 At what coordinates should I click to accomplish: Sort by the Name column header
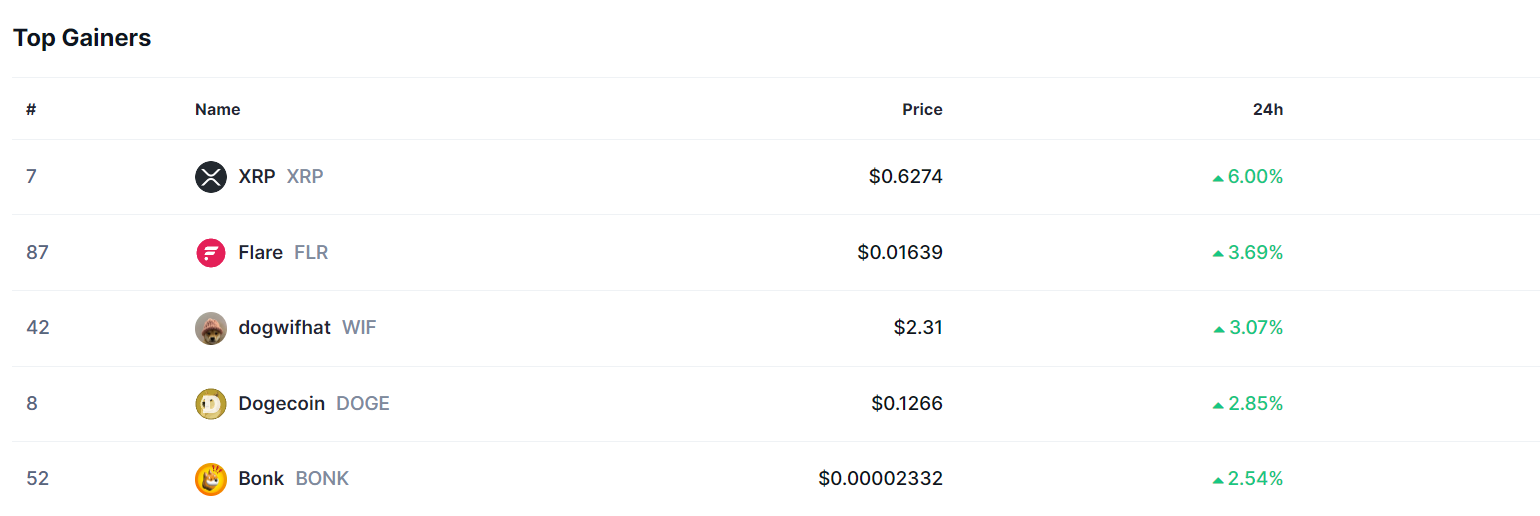(x=217, y=109)
